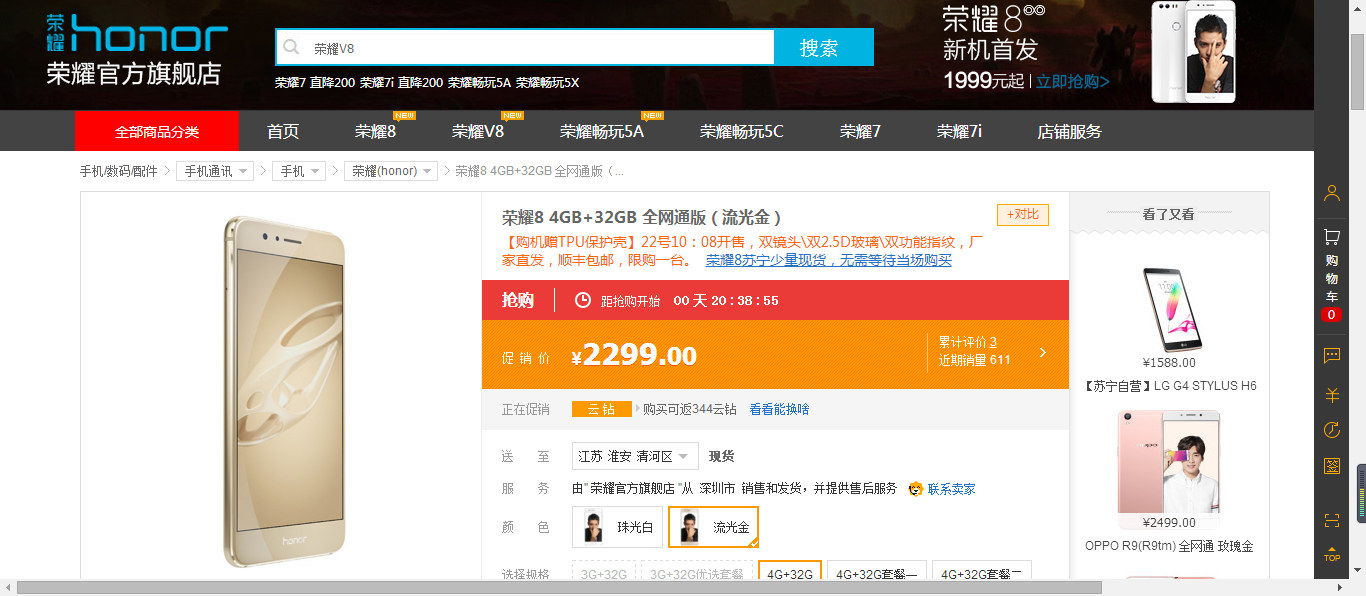Click the magnifier icon in search box

(291, 47)
